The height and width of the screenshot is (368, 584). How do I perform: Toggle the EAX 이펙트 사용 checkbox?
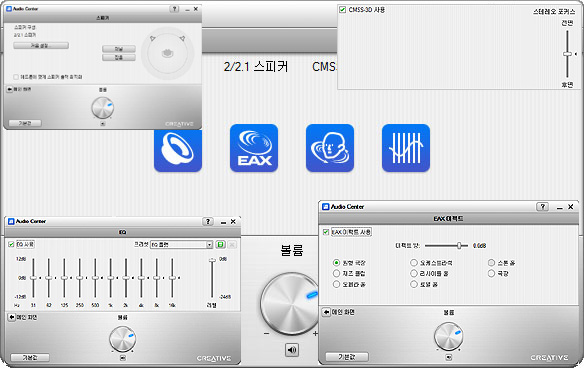326,232
